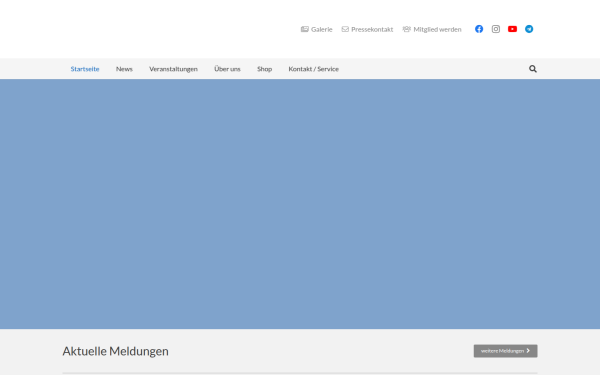Open the News menu item
600x375 pixels.
click(124, 69)
